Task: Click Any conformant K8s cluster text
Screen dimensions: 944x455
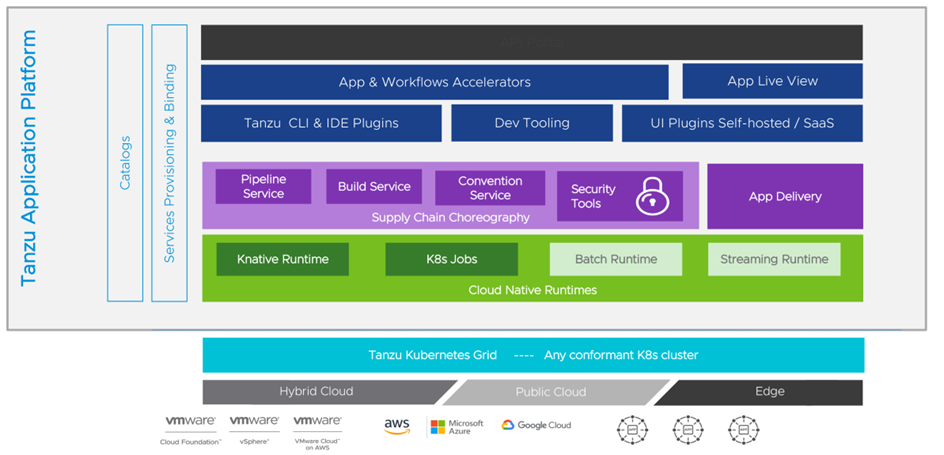Action: pyautogui.click(x=621, y=355)
